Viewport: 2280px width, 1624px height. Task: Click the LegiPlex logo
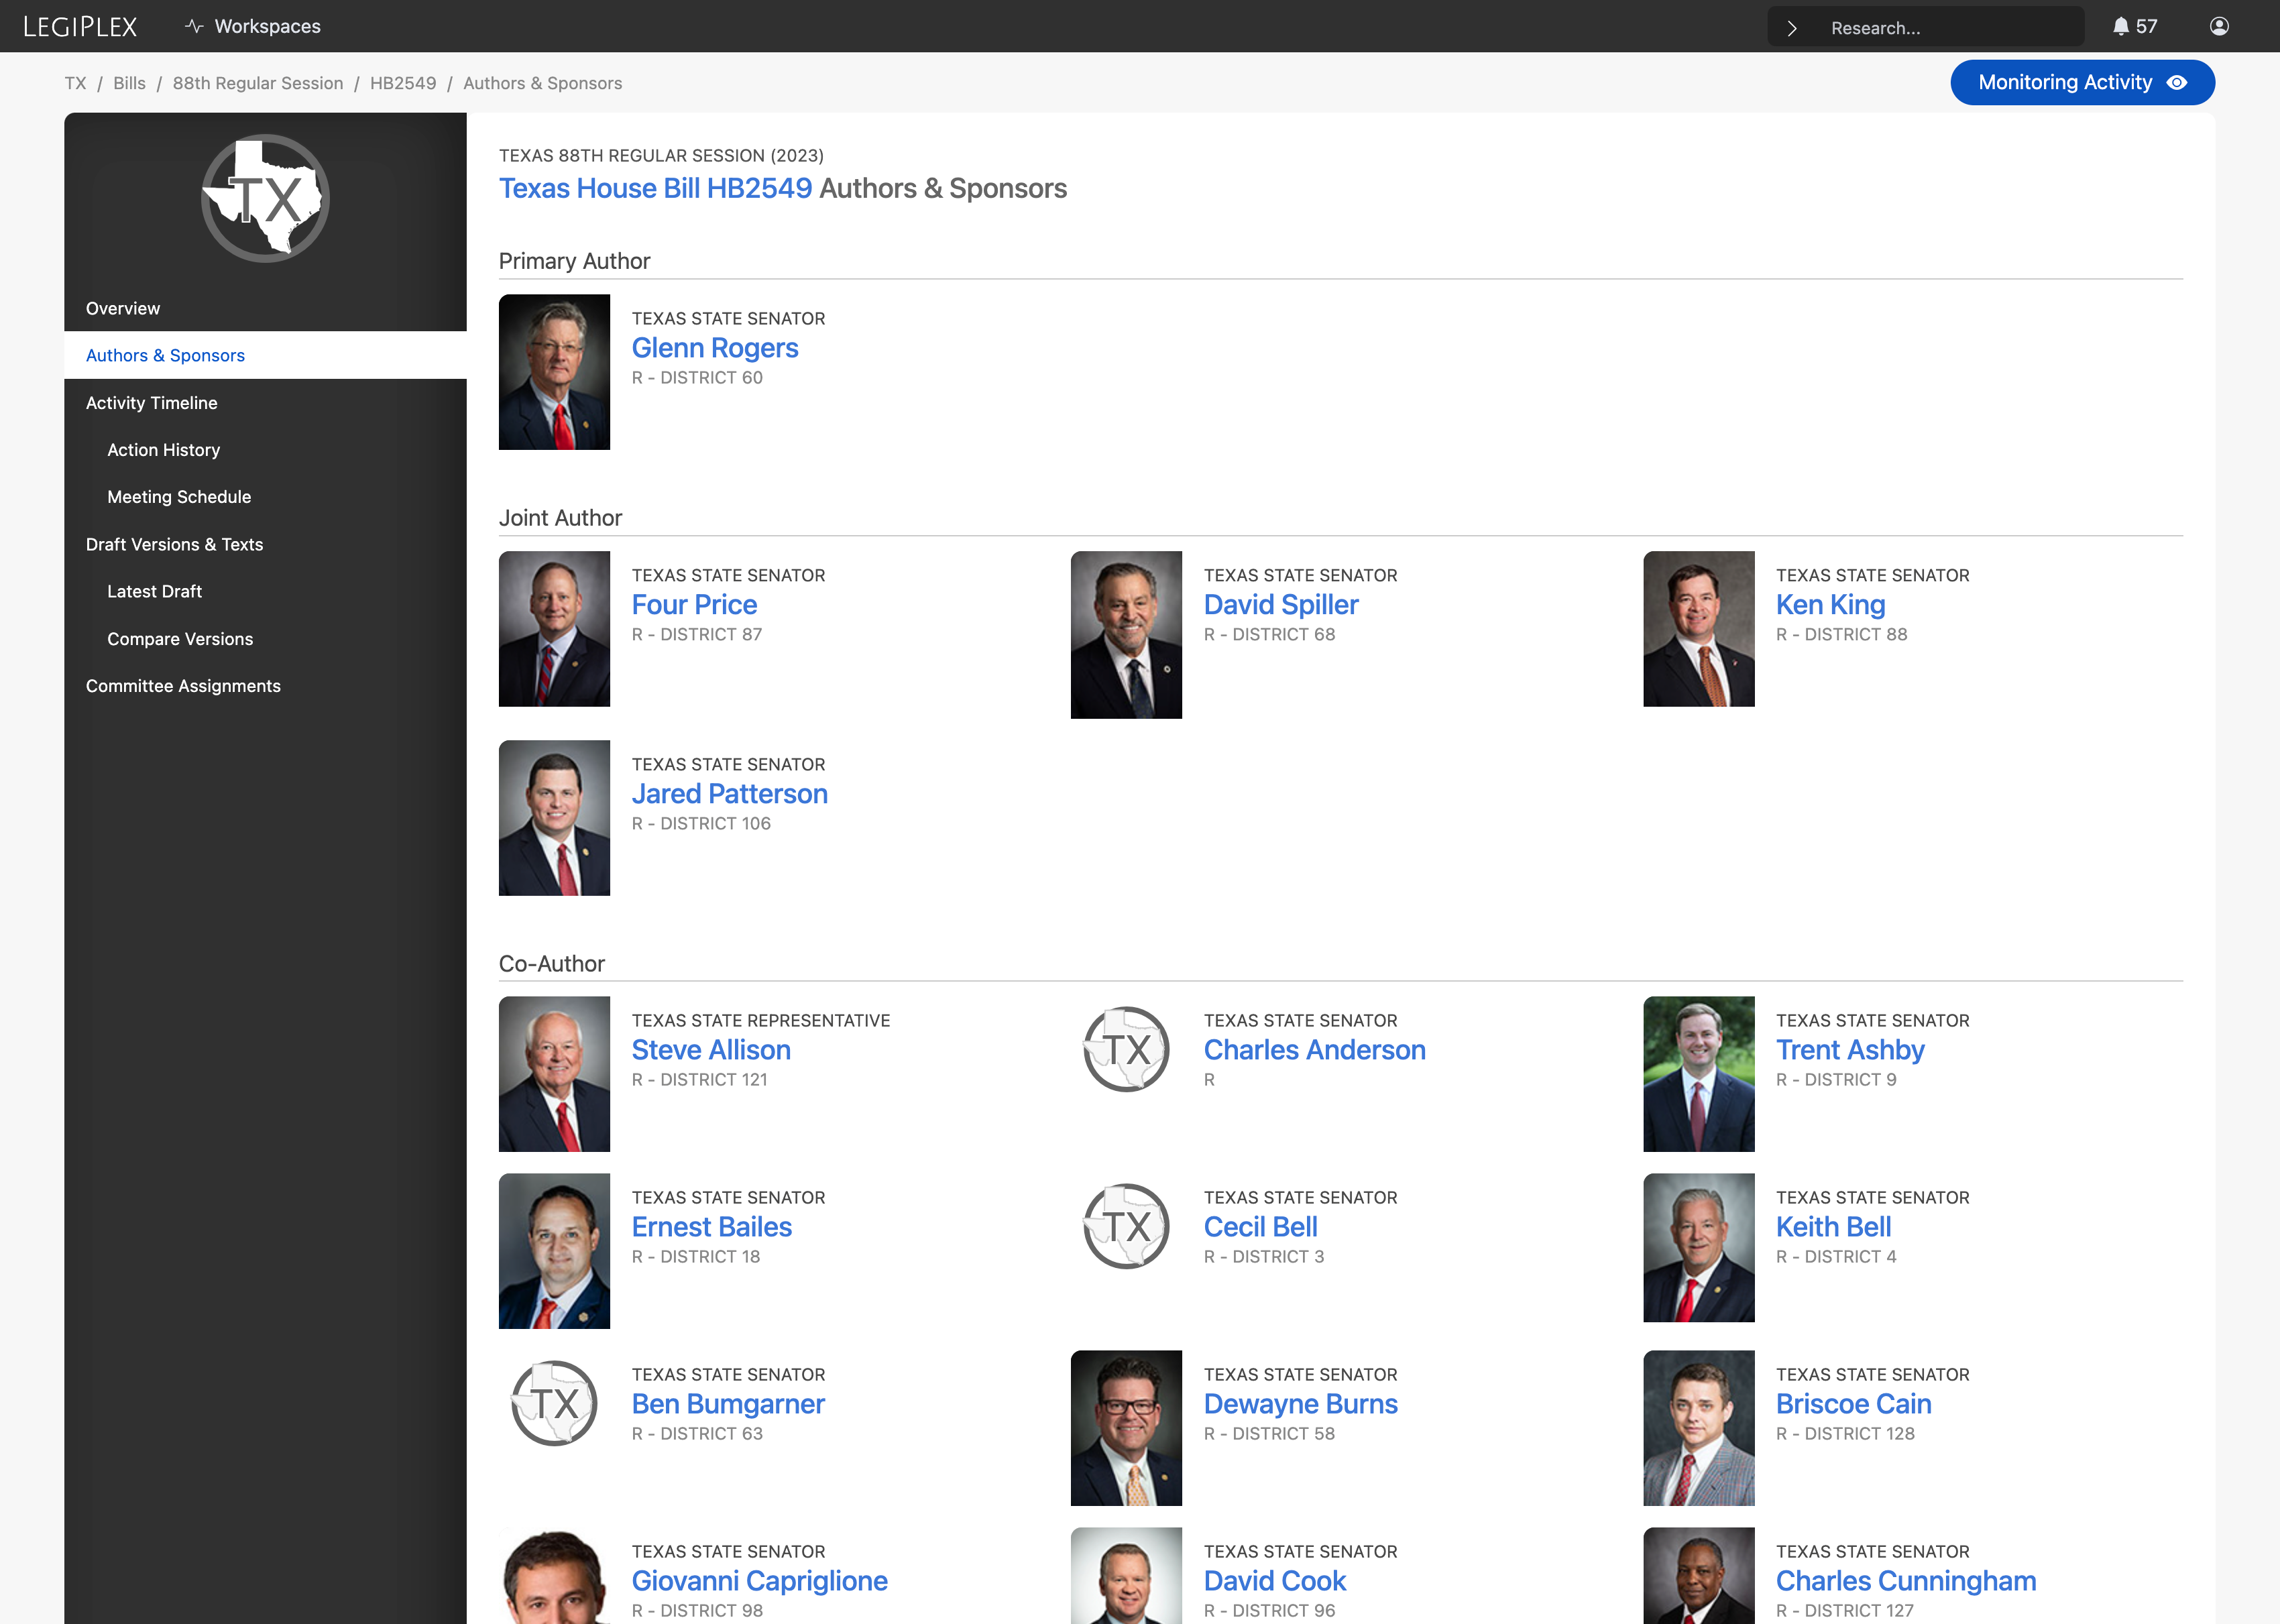point(80,27)
